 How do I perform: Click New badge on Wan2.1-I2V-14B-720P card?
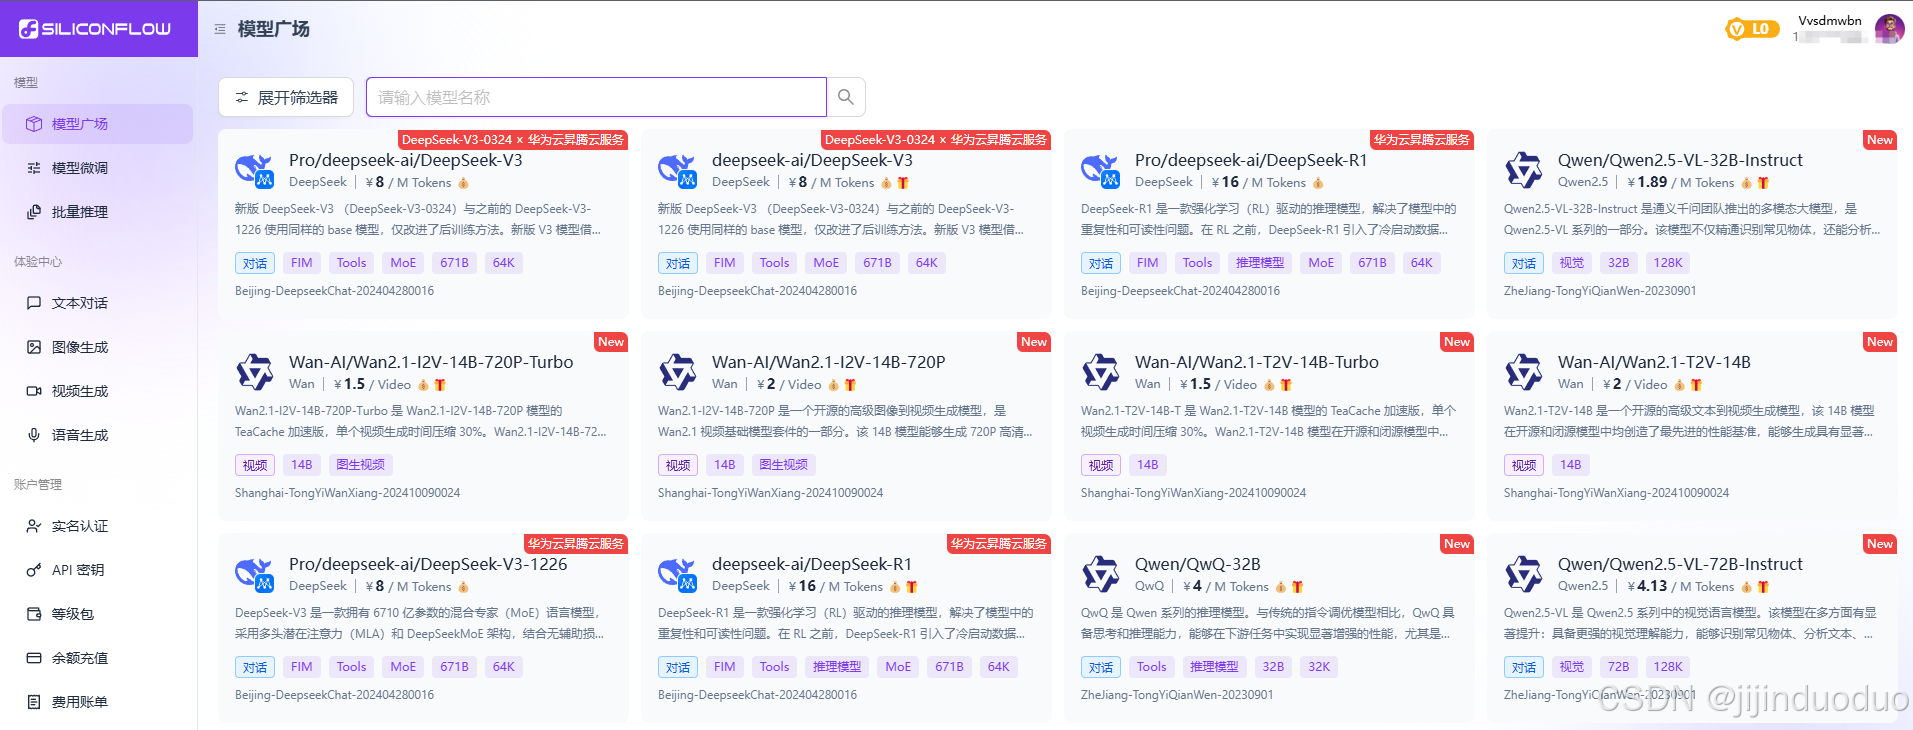point(1034,342)
